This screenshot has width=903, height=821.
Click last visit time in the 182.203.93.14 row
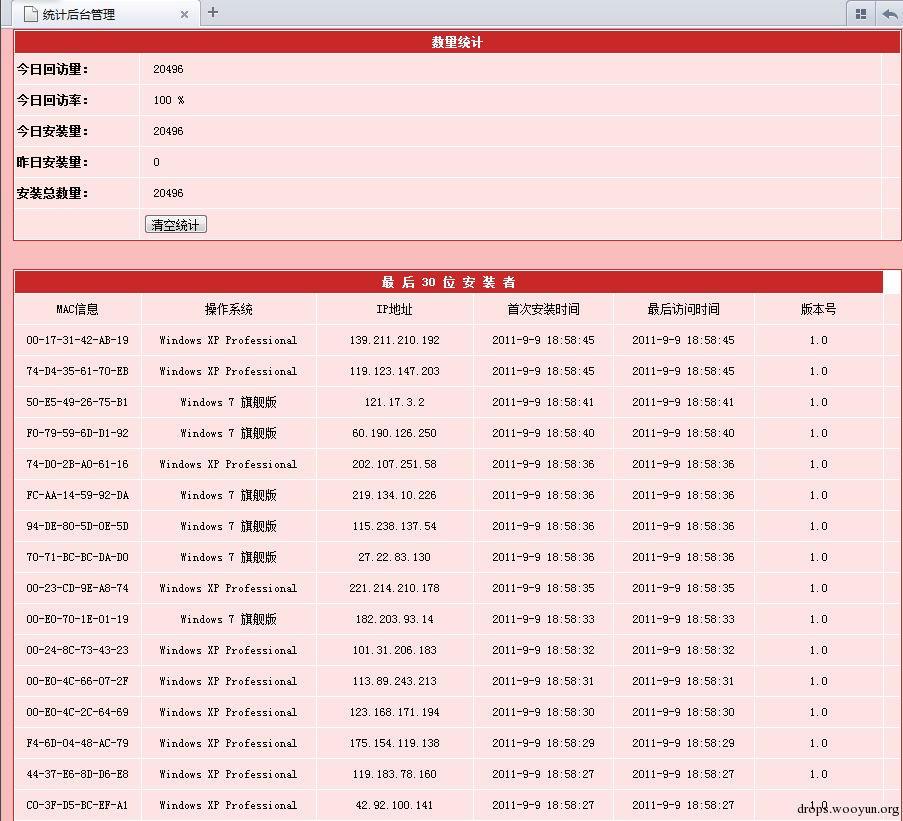click(684, 619)
